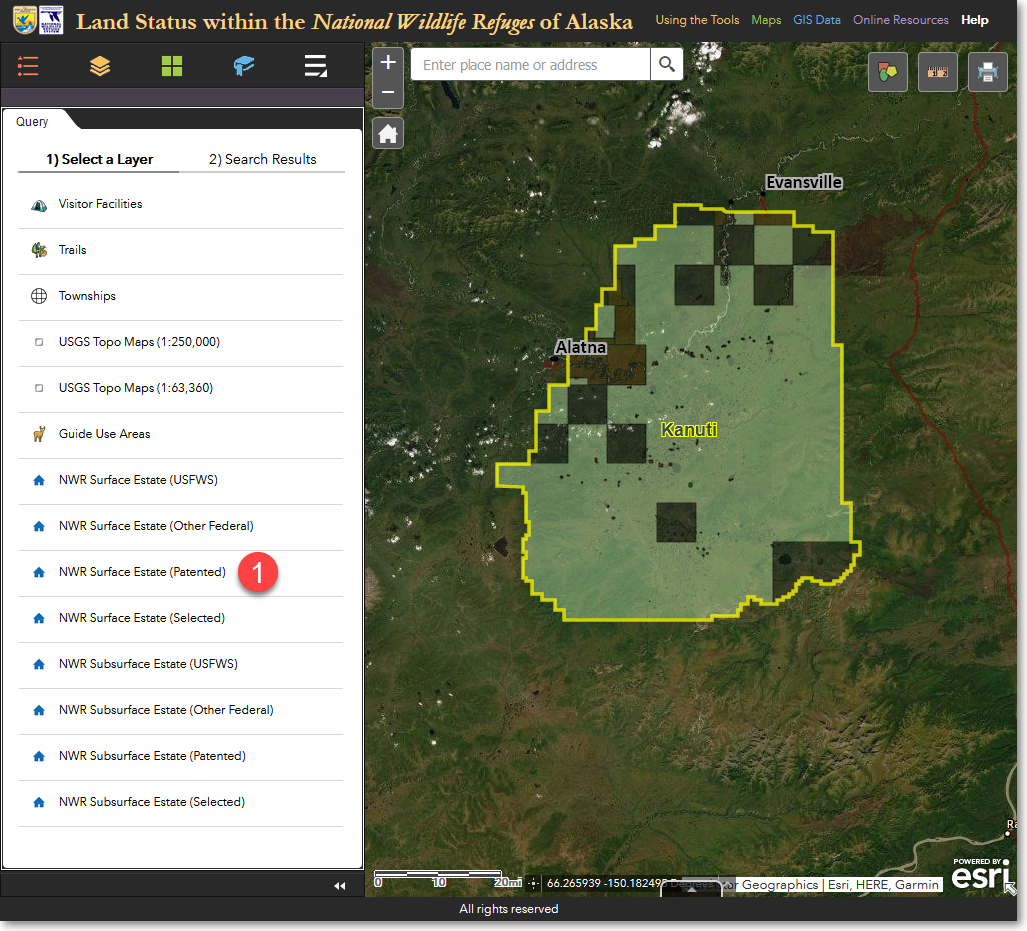
Task: Zoom in on the map
Action: [388, 63]
